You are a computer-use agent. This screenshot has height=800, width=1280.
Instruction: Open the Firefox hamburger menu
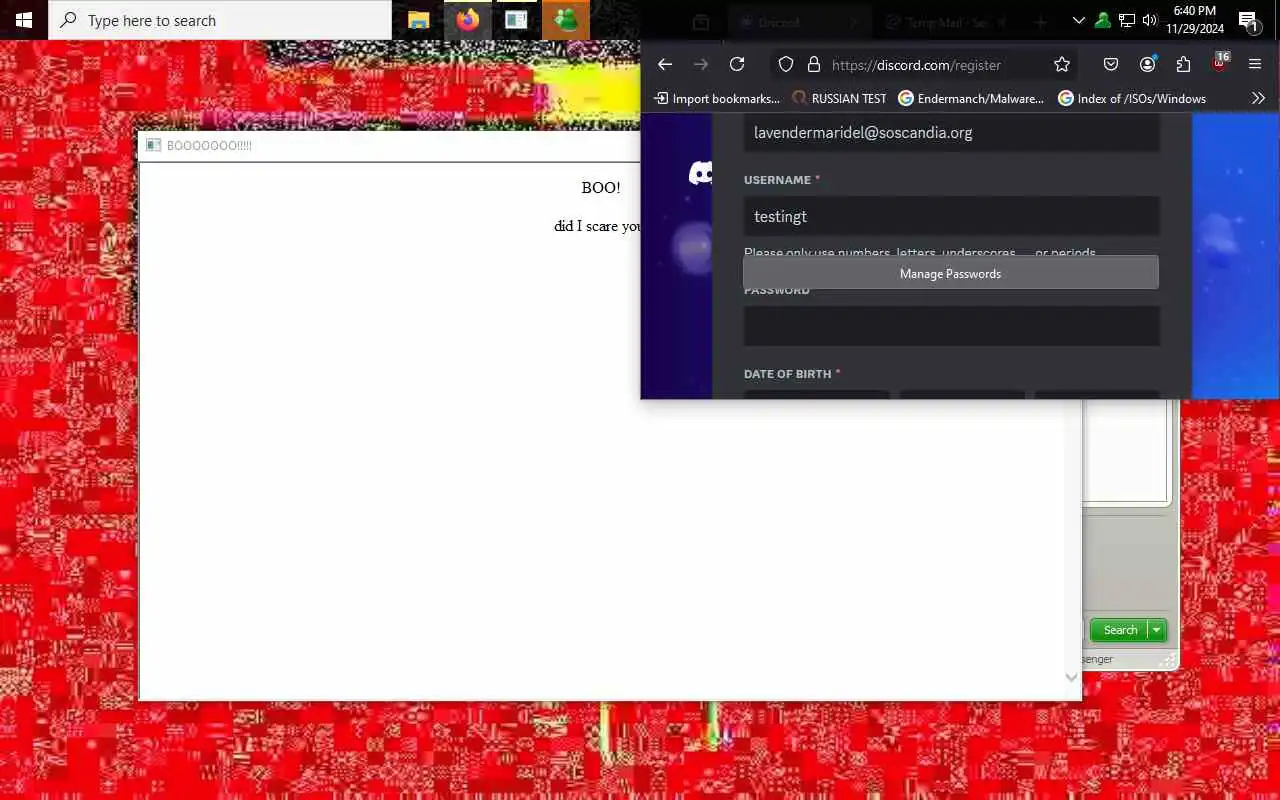tap(1255, 65)
